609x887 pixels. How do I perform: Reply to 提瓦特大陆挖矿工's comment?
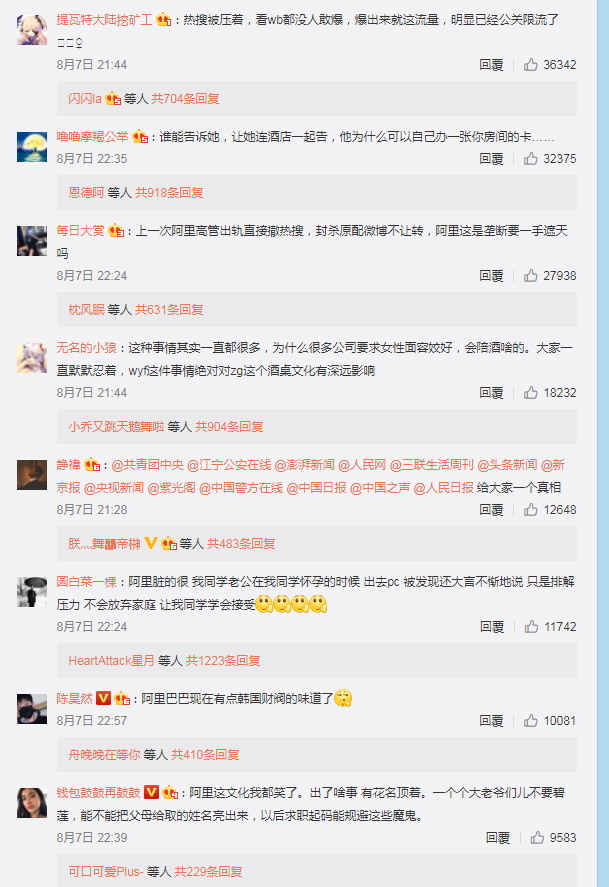click(x=491, y=64)
